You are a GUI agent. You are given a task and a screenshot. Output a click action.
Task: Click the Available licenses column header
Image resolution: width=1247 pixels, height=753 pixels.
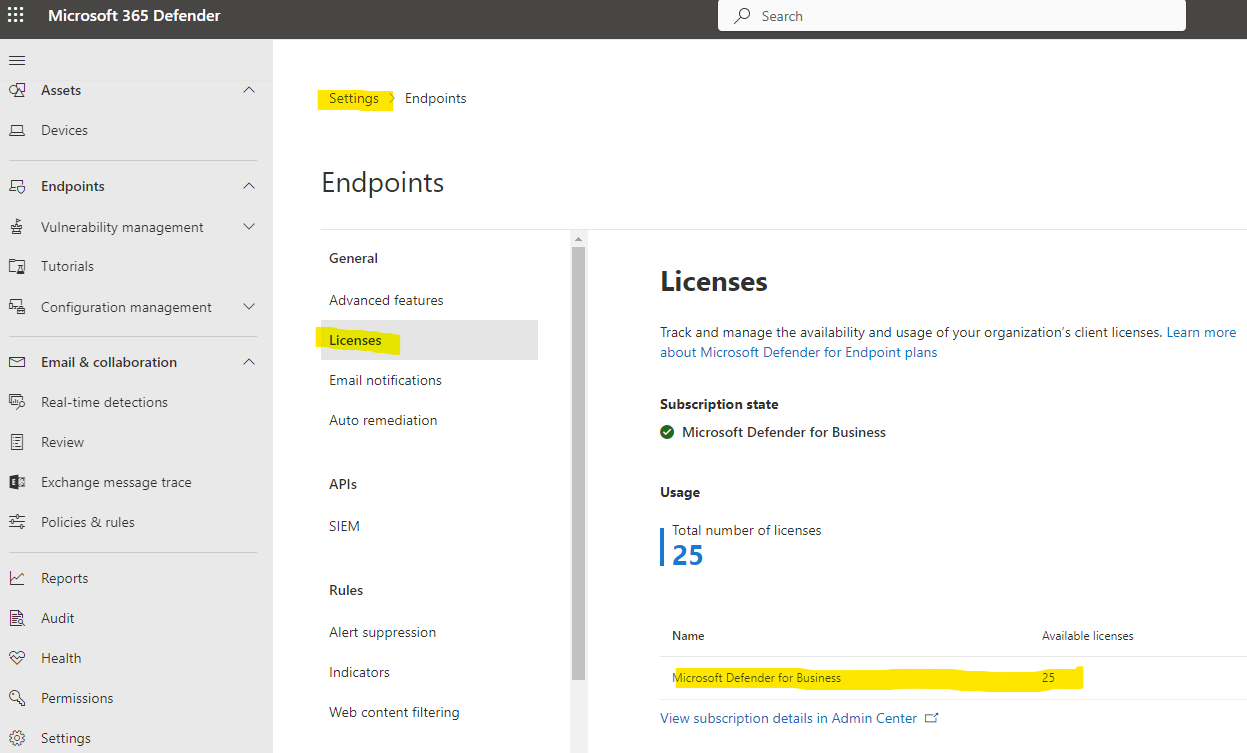pos(1087,636)
